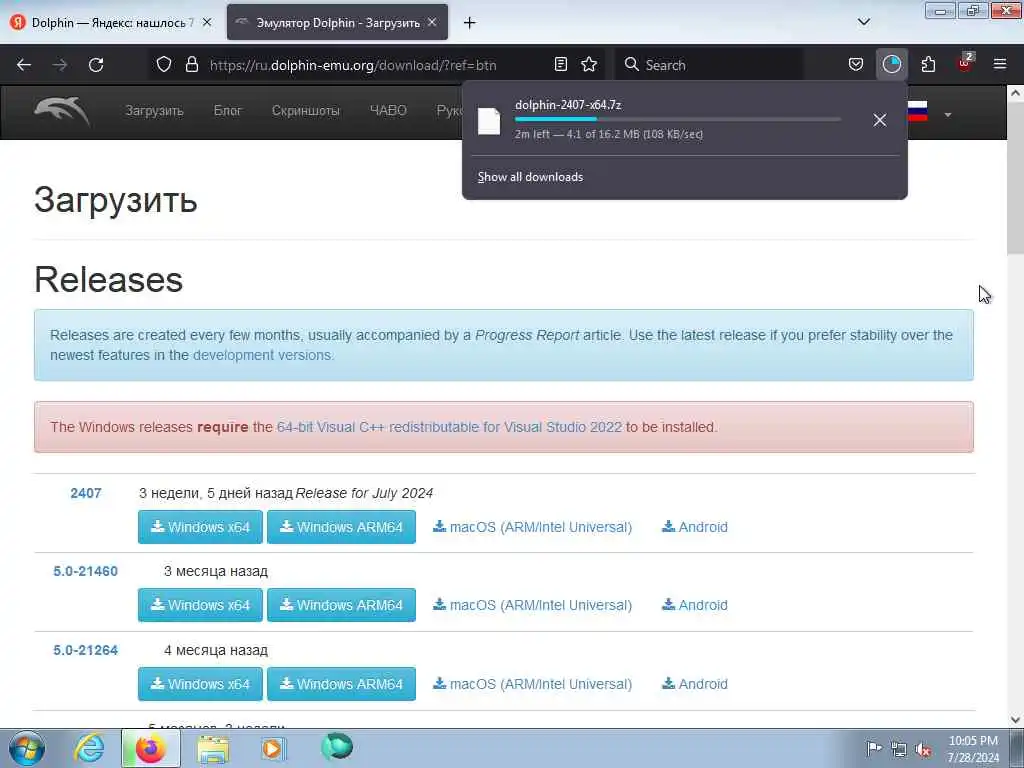This screenshot has height=768, width=1024.
Task: Click the URL address field
Action: 353,65
